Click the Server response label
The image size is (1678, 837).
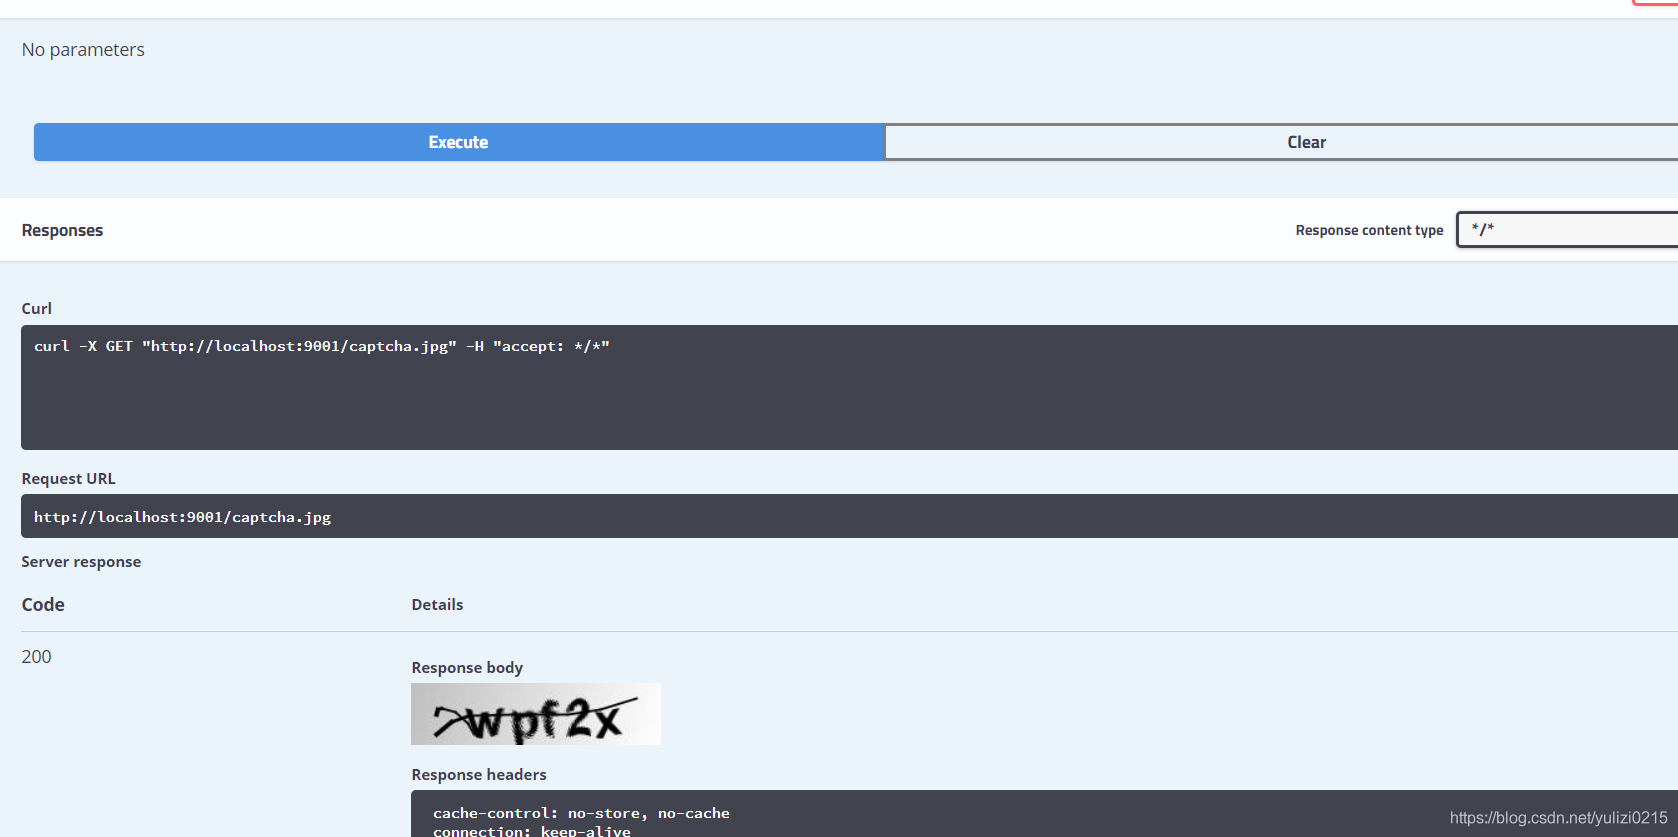pos(81,562)
